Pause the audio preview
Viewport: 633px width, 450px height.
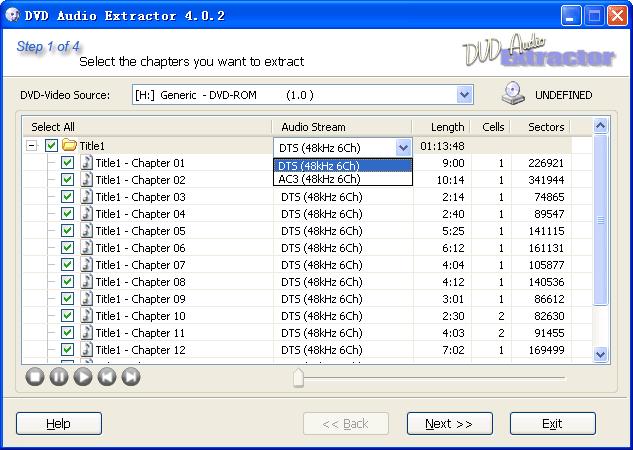[x=59, y=377]
